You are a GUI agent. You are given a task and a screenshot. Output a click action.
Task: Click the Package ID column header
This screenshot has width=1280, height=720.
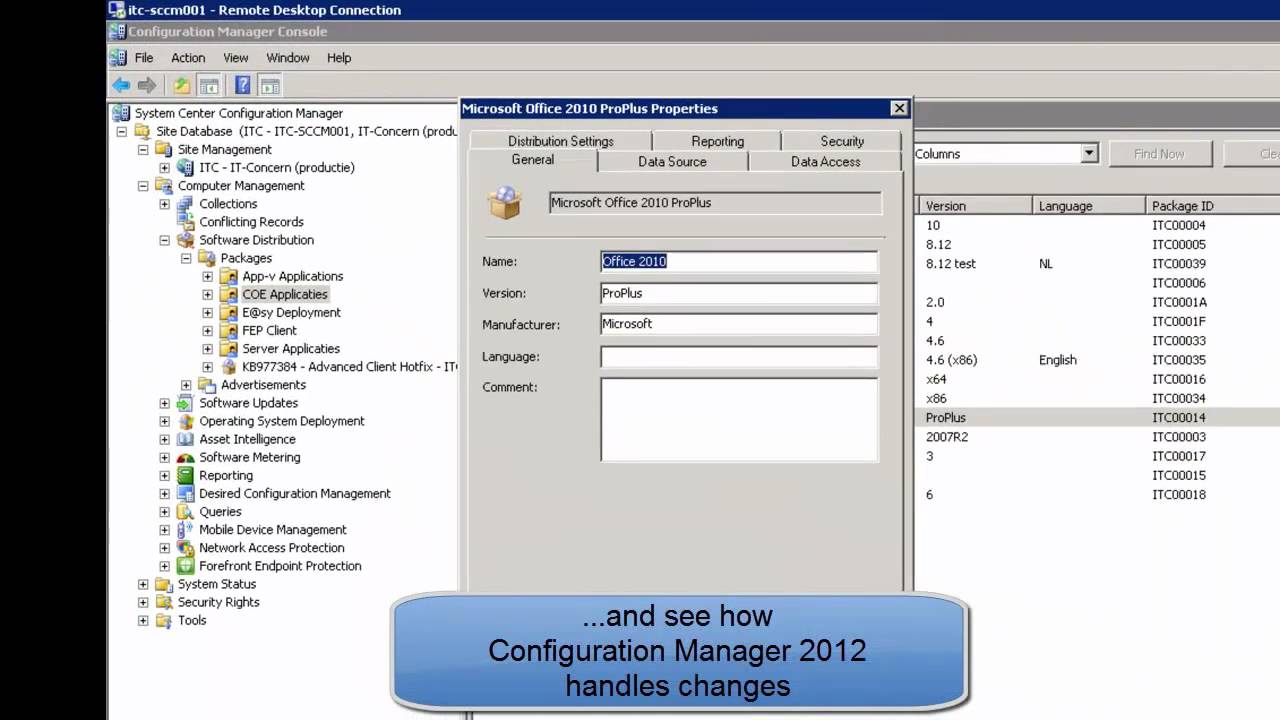pyautogui.click(x=1212, y=206)
